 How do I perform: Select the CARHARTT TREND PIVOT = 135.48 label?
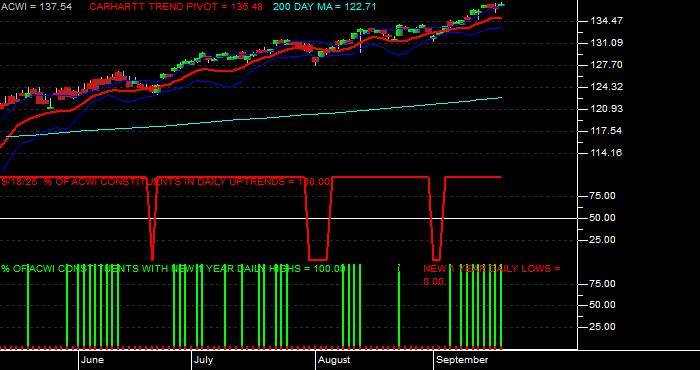pyautogui.click(x=176, y=7)
